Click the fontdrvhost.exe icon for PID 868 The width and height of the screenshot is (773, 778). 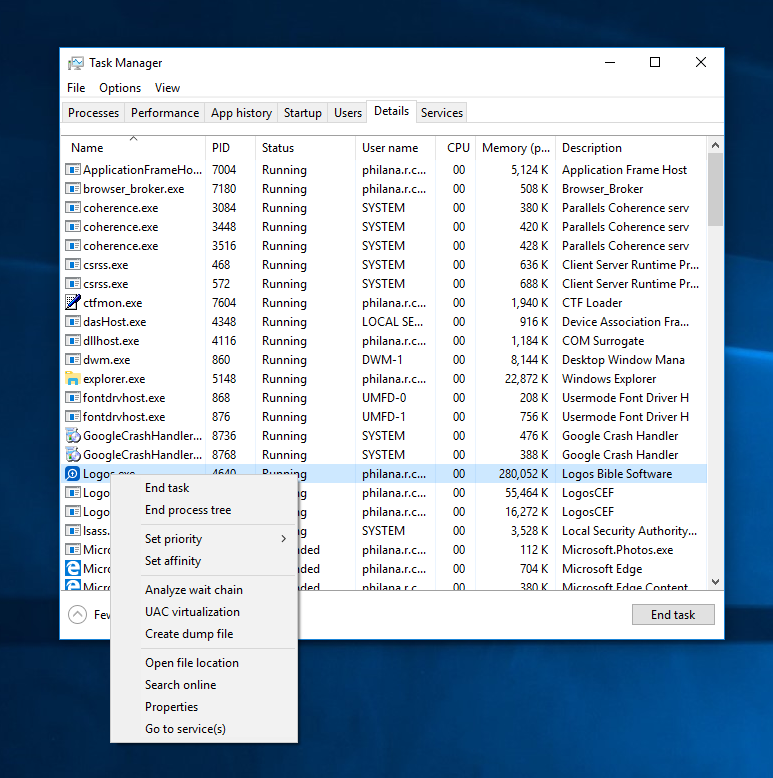(73, 397)
